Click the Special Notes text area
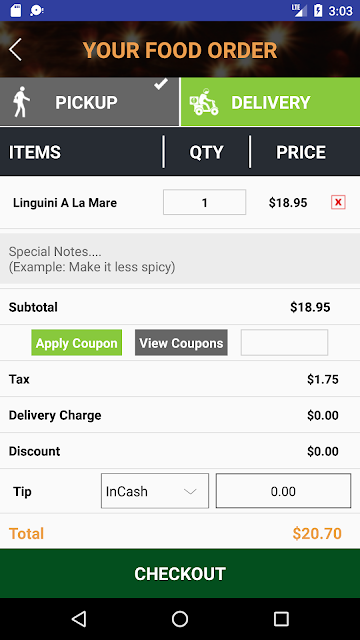 coord(180,259)
